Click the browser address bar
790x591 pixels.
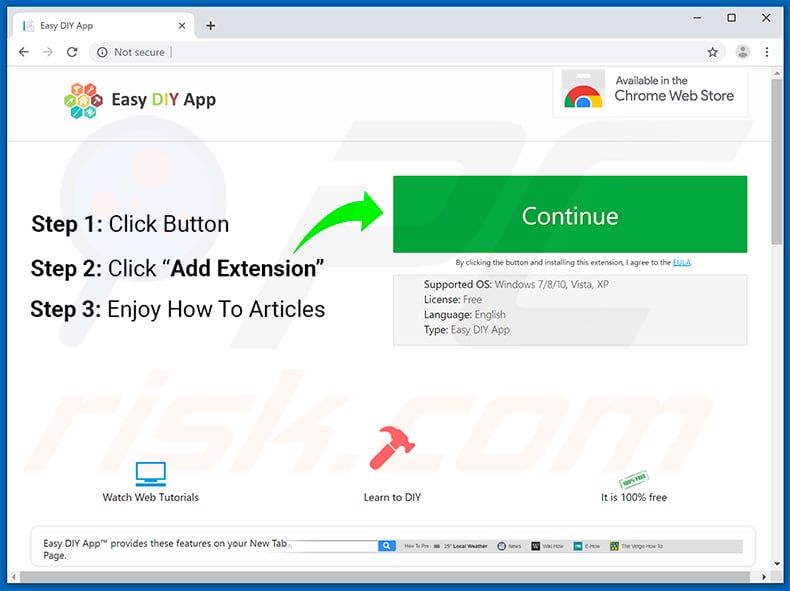(x=407, y=52)
